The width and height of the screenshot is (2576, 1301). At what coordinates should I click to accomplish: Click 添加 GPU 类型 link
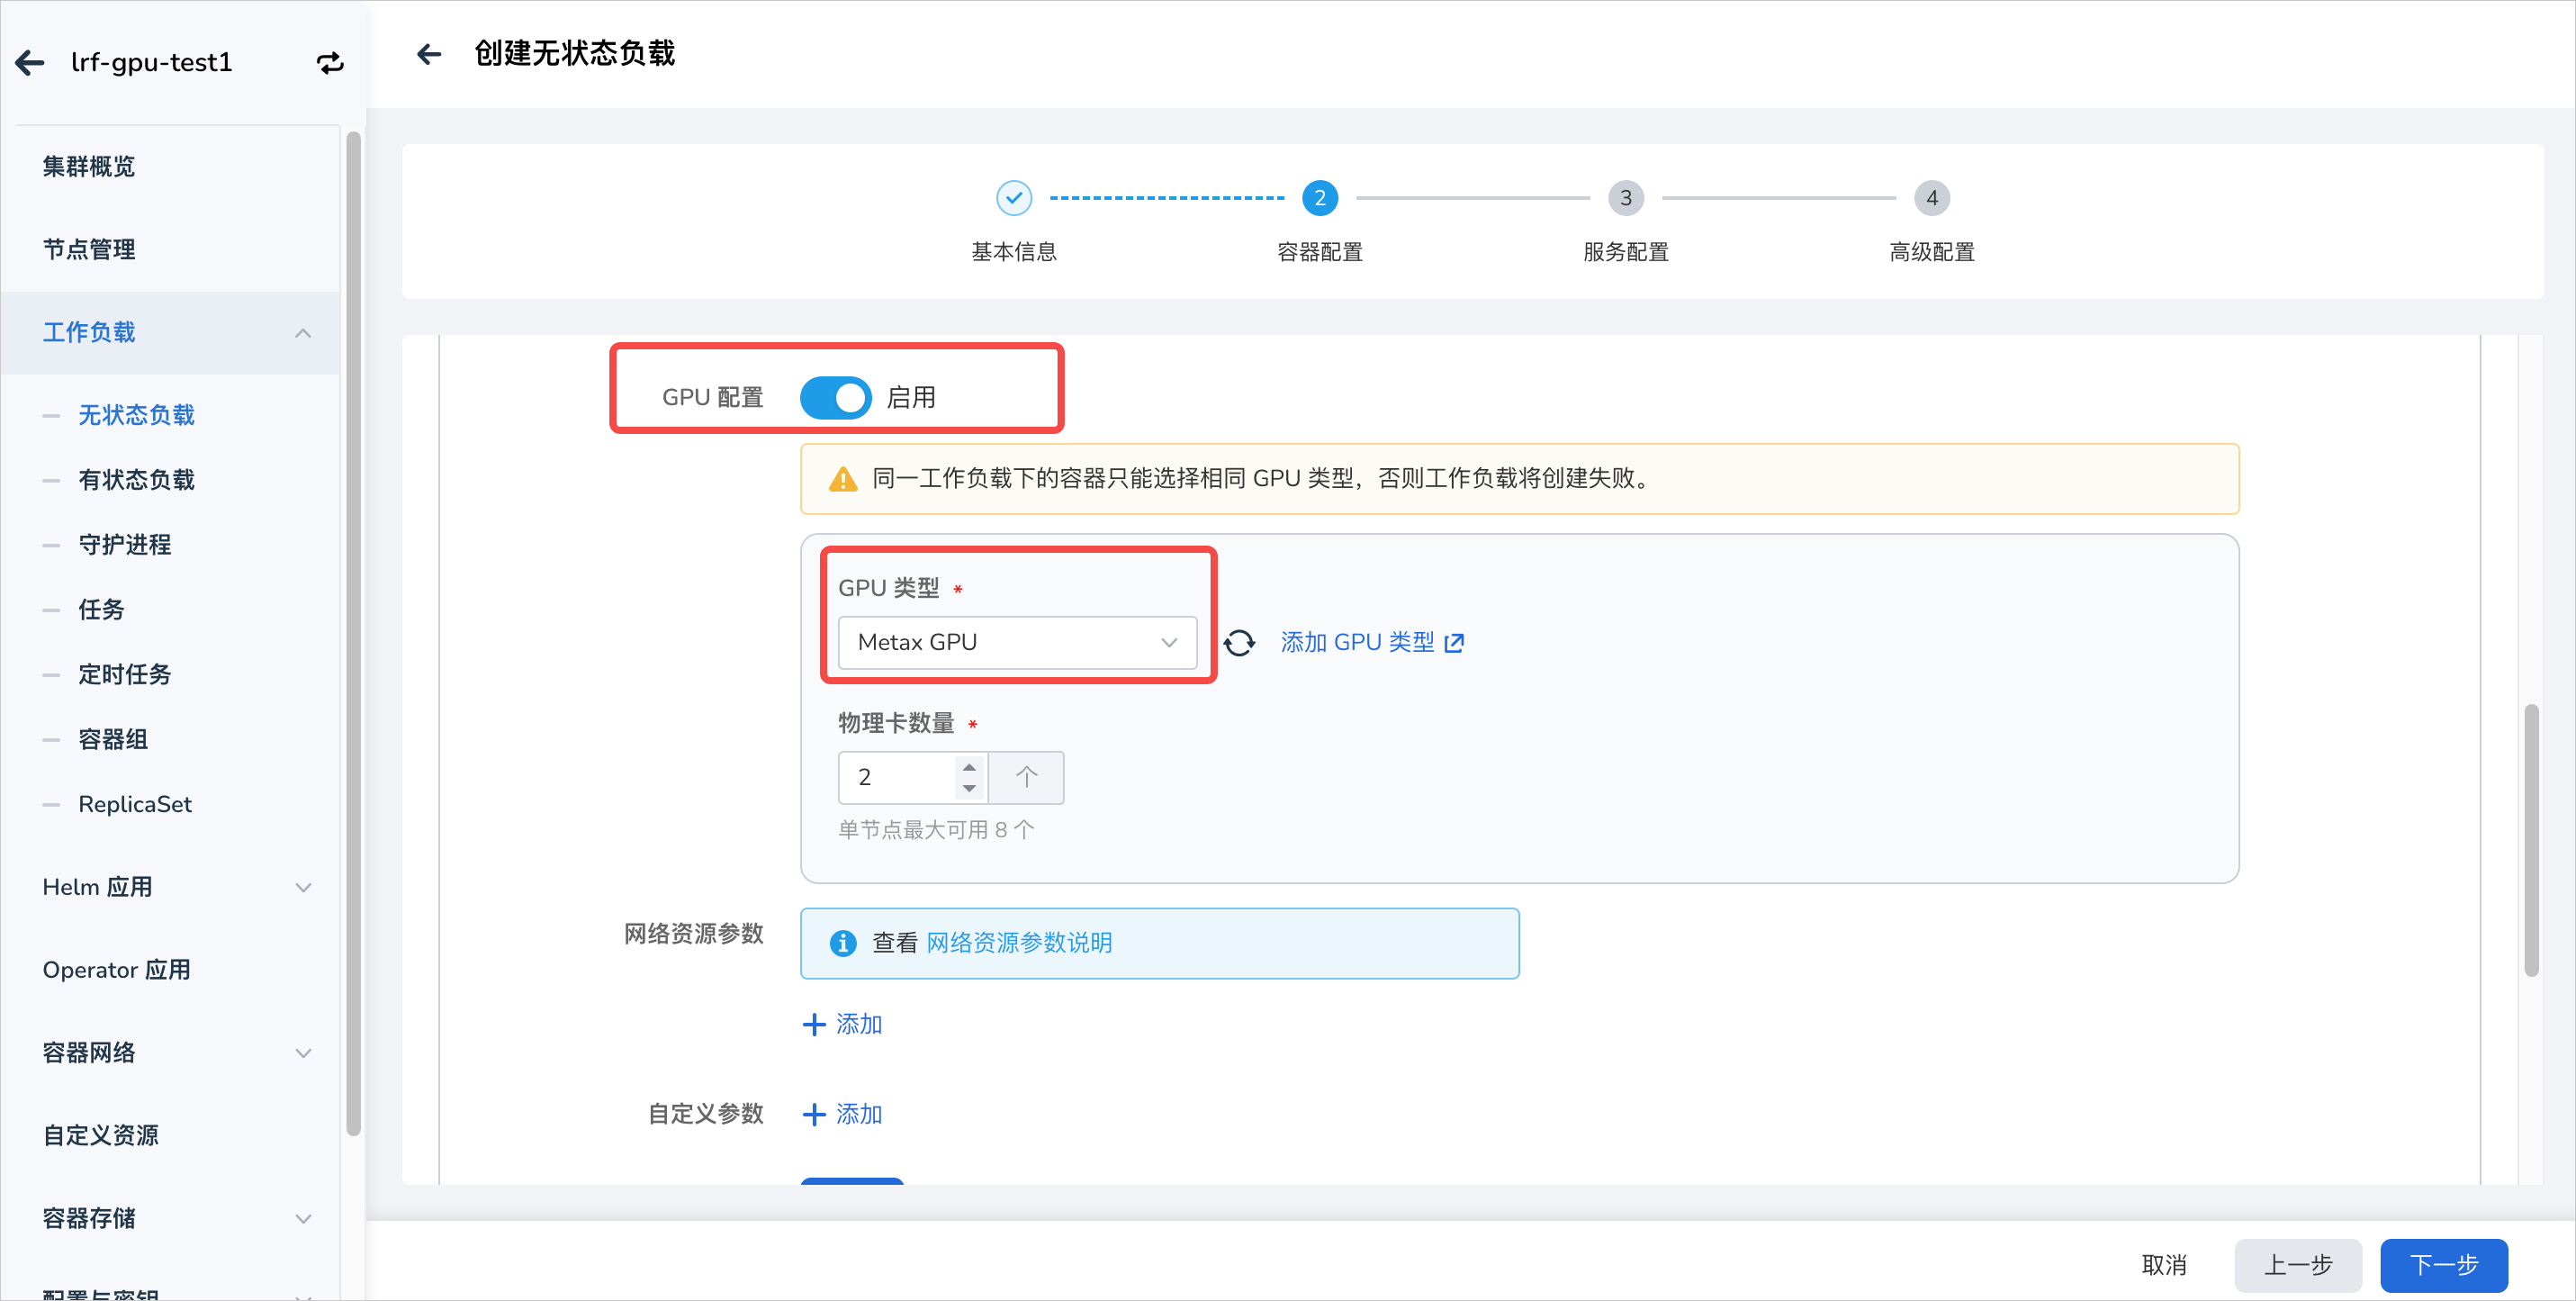tap(1372, 642)
